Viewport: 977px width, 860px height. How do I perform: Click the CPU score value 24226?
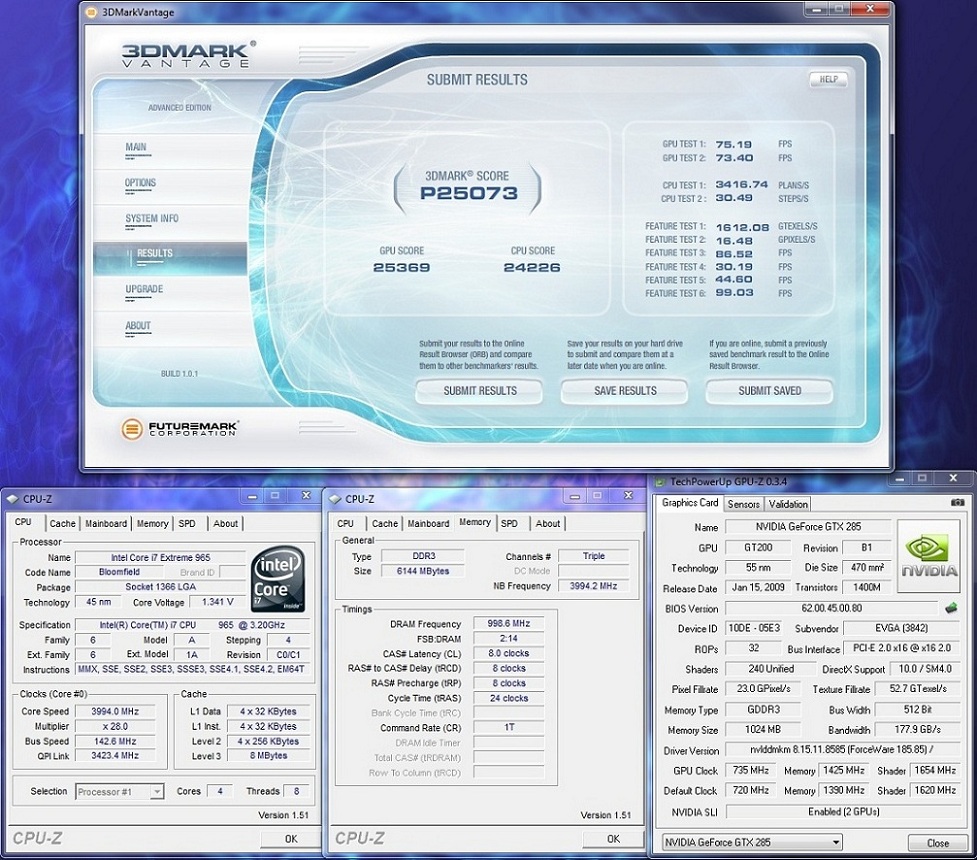pyautogui.click(x=532, y=267)
